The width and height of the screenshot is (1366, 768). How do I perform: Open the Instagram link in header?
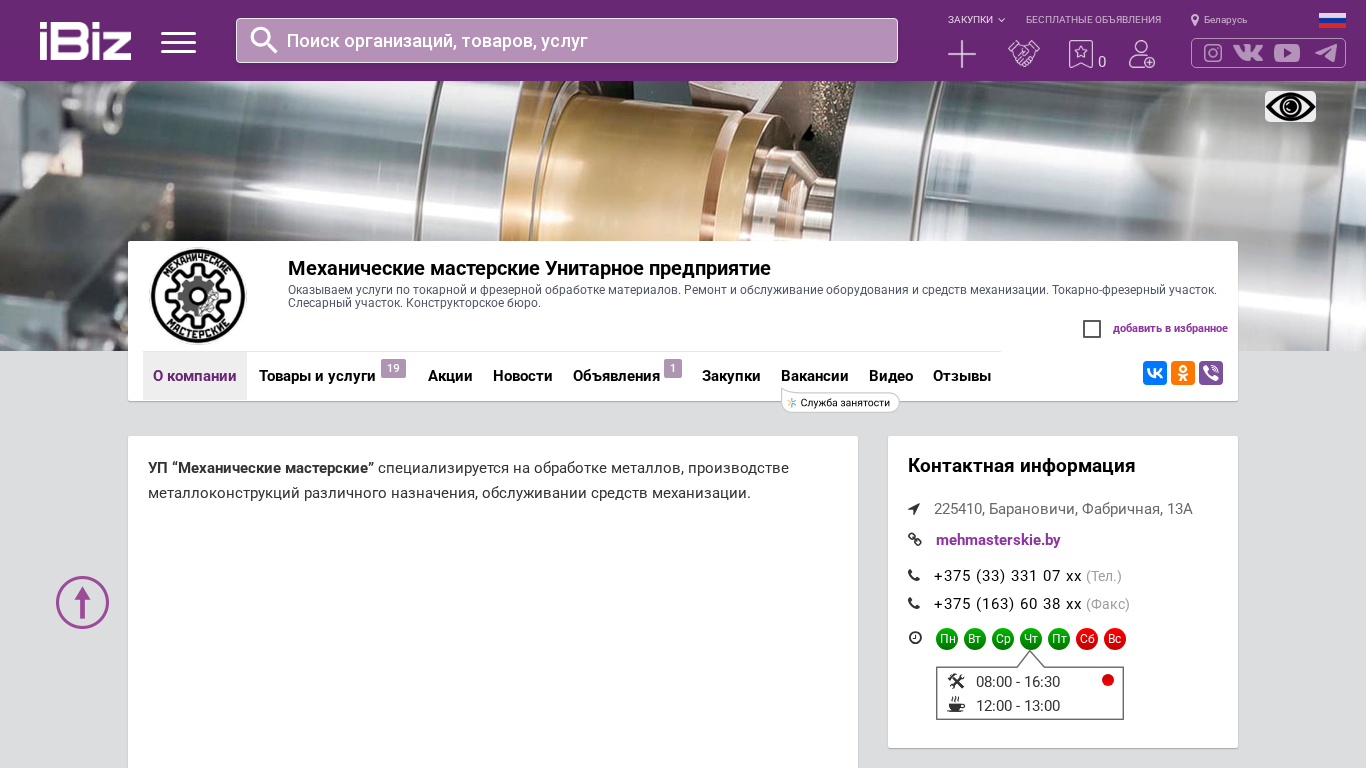(x=1213, y=53)
